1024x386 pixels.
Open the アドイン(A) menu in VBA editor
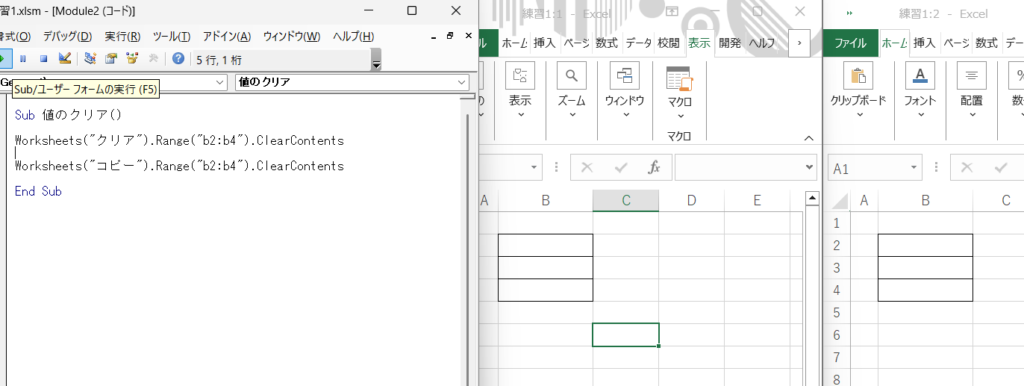pos(227,36)
